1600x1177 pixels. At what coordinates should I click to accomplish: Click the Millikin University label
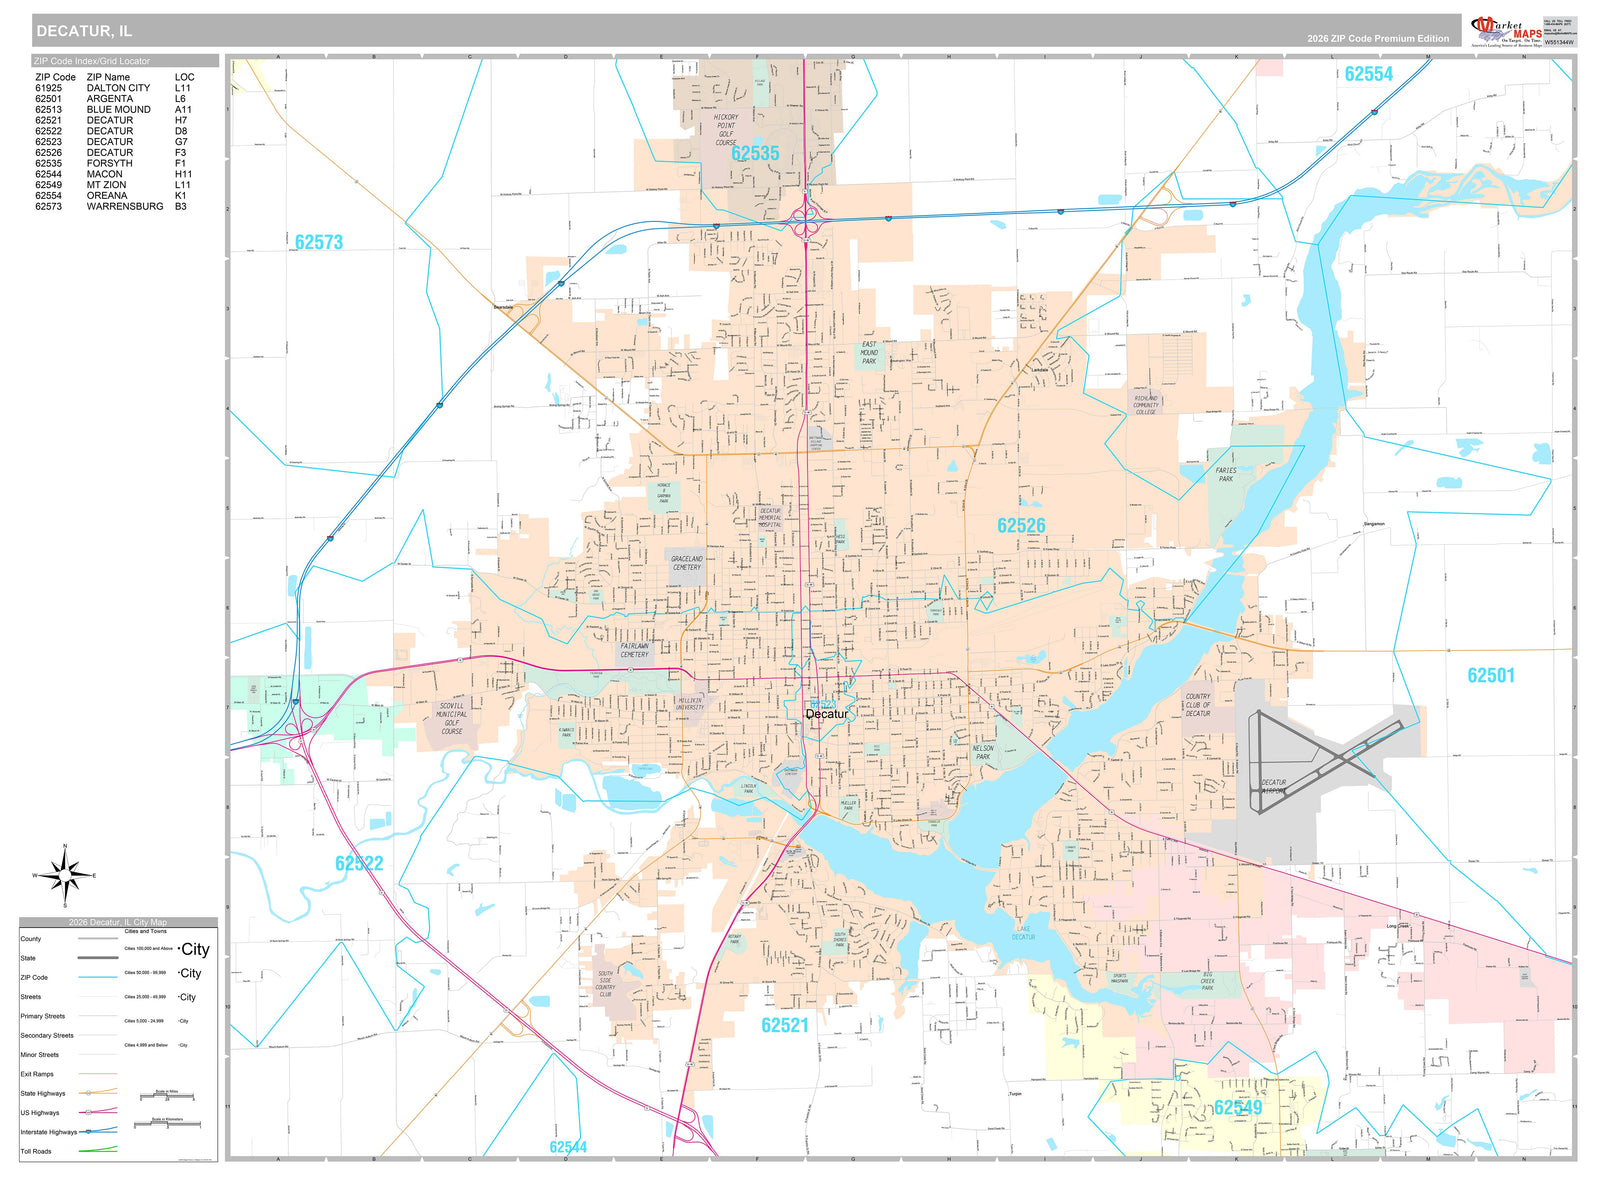click(690, 704)
